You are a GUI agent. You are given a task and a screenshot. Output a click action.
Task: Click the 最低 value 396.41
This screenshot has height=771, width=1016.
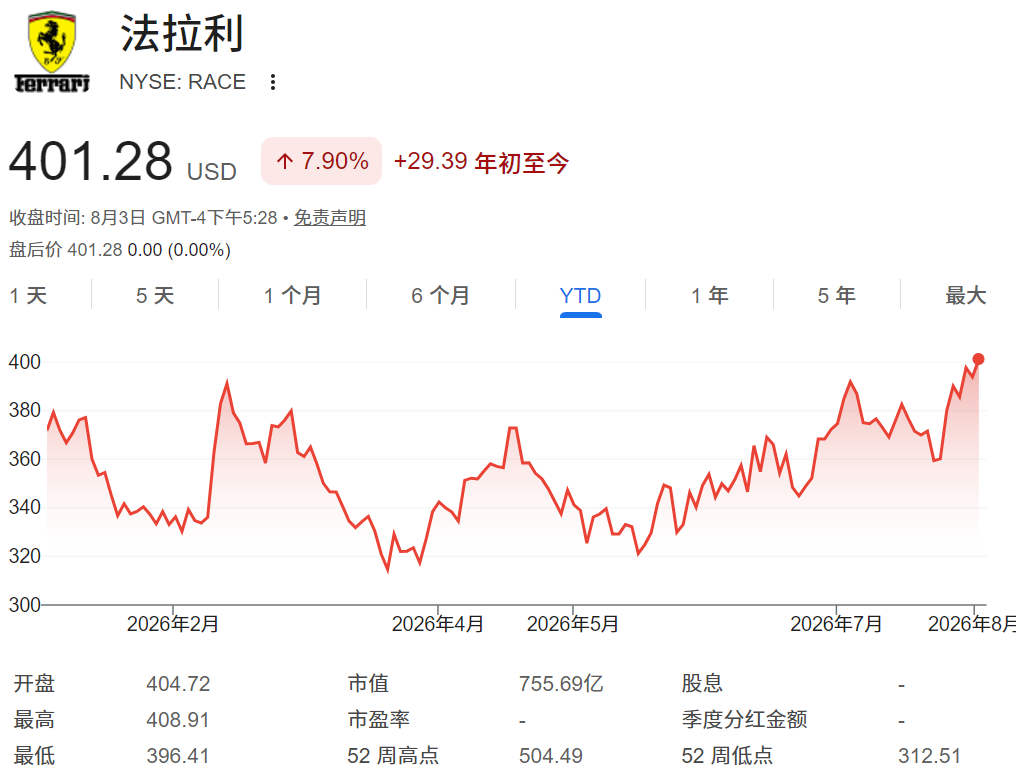coord(178,755)
